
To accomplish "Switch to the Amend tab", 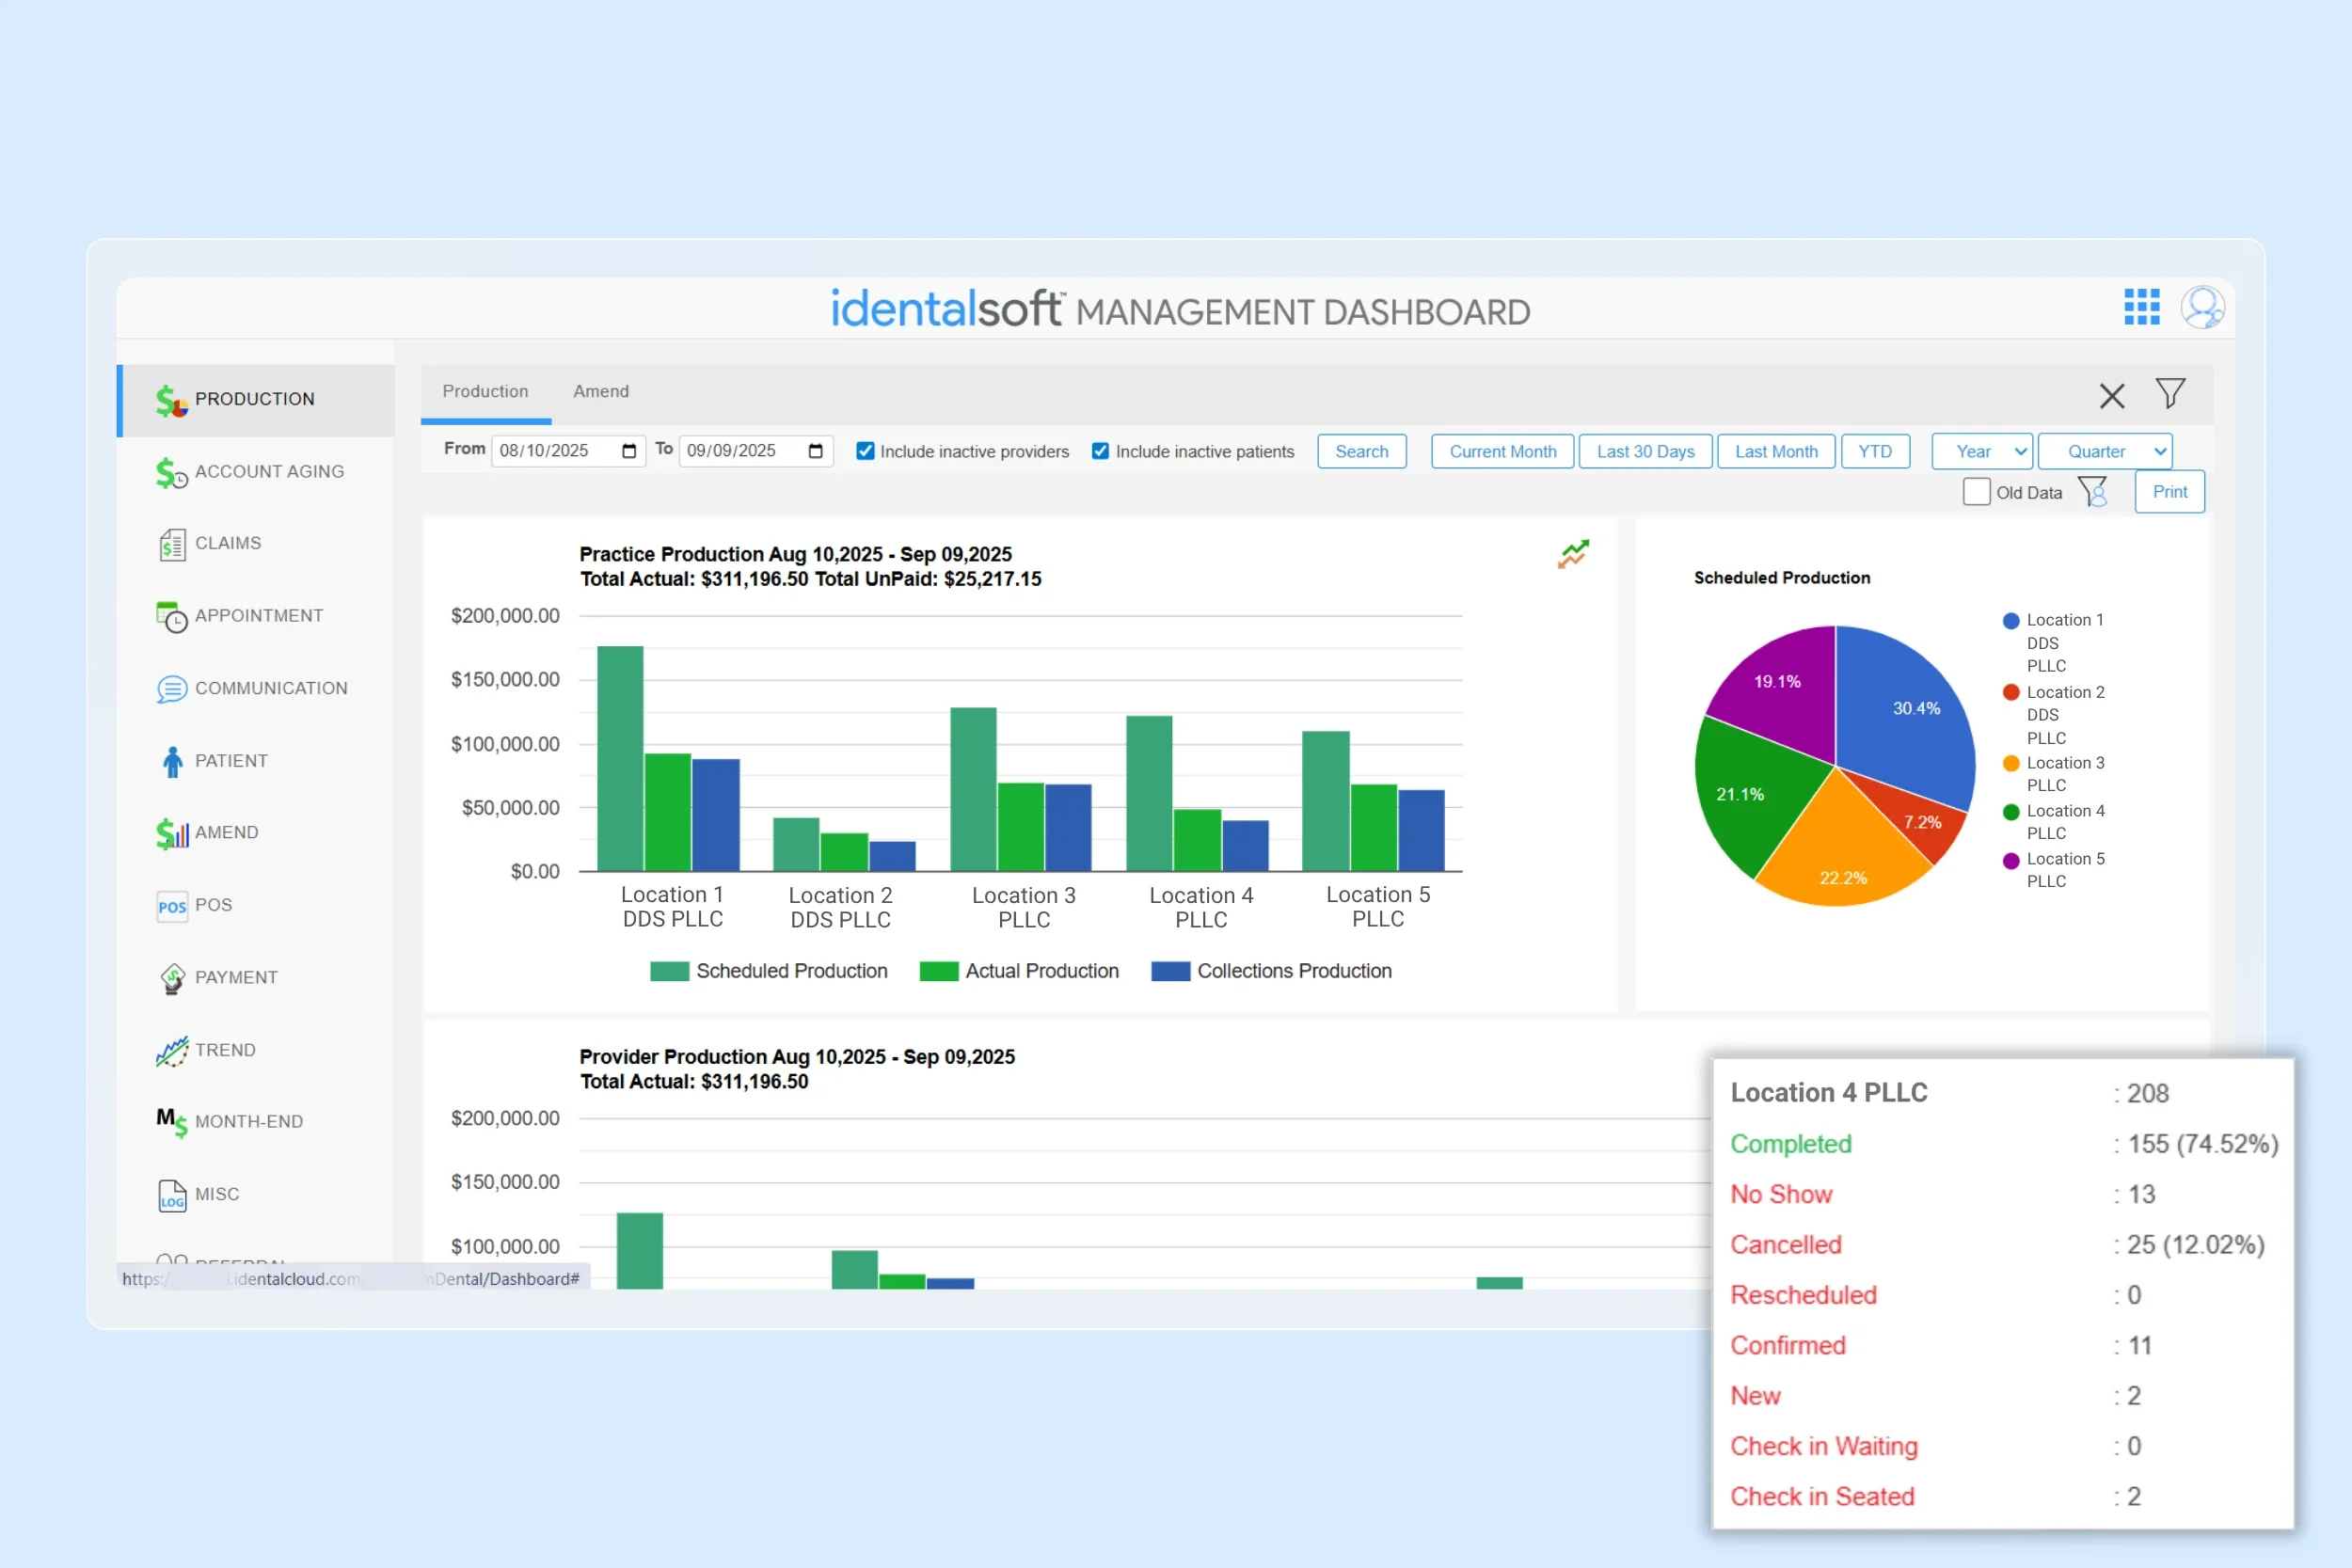I will pyautogui.click(x=601, y=391).
